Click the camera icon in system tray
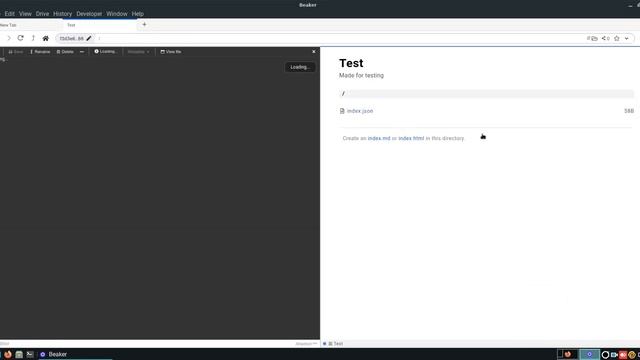The height and width of the screenshot is (360, 640). pos(614,355)
